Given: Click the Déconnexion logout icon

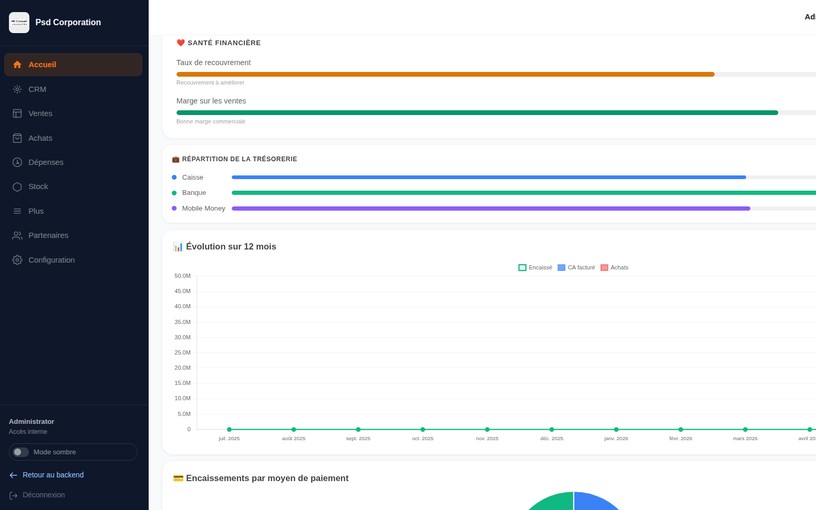Looking at the screenshot, I should pyautogui.click(x=14, y=495).
